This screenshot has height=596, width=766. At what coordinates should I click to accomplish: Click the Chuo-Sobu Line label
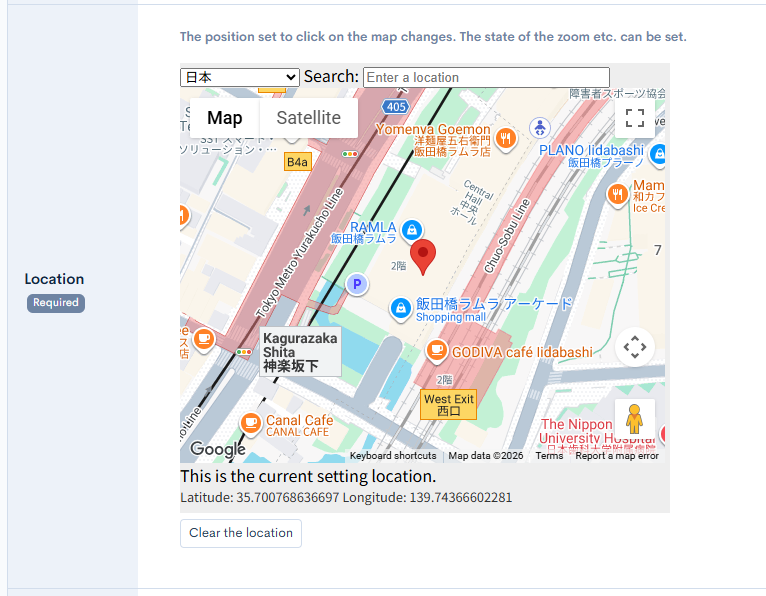pyautogui.click(x=507, y=235)
